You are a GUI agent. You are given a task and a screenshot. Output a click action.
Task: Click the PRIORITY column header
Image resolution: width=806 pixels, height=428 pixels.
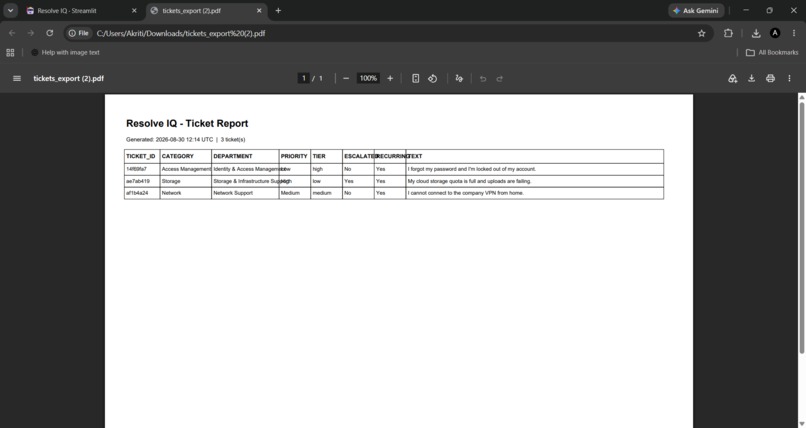[294, 156]
